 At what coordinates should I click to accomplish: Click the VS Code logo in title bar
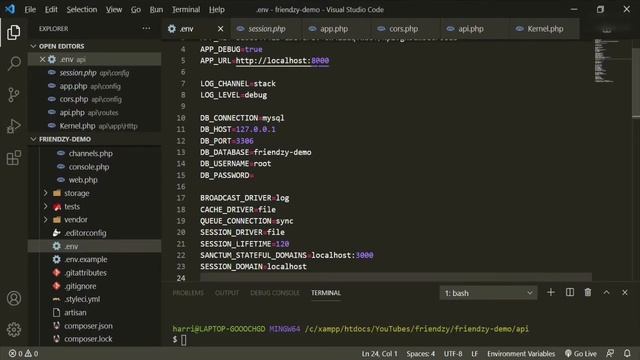pos(10,9)
